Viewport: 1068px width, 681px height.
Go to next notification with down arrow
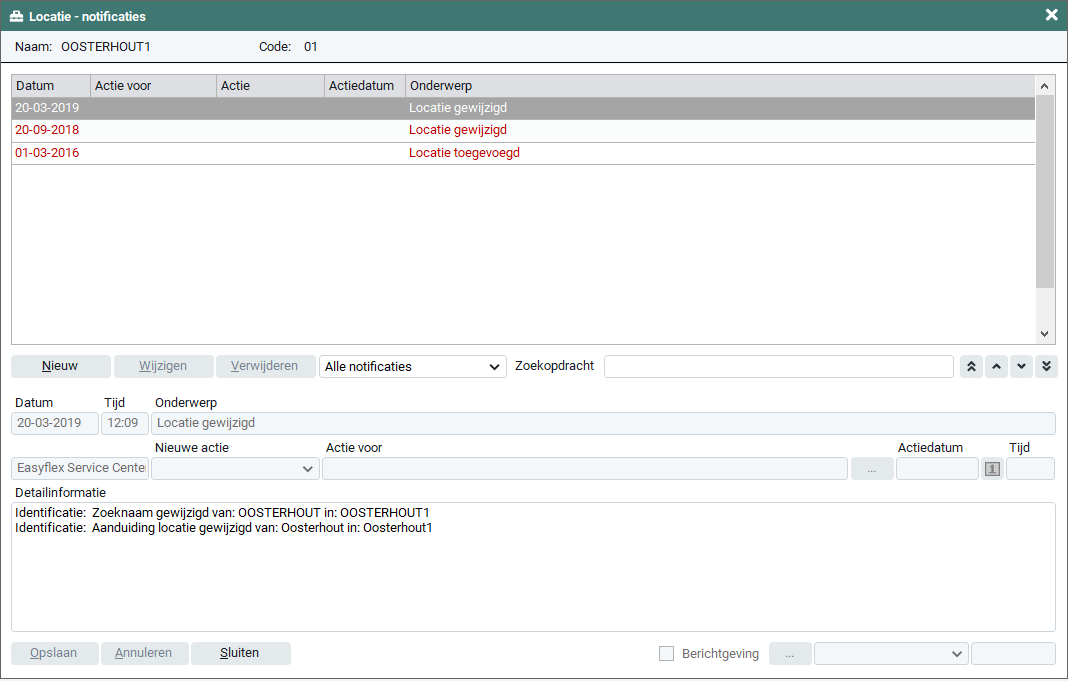tap(1020, 367)
